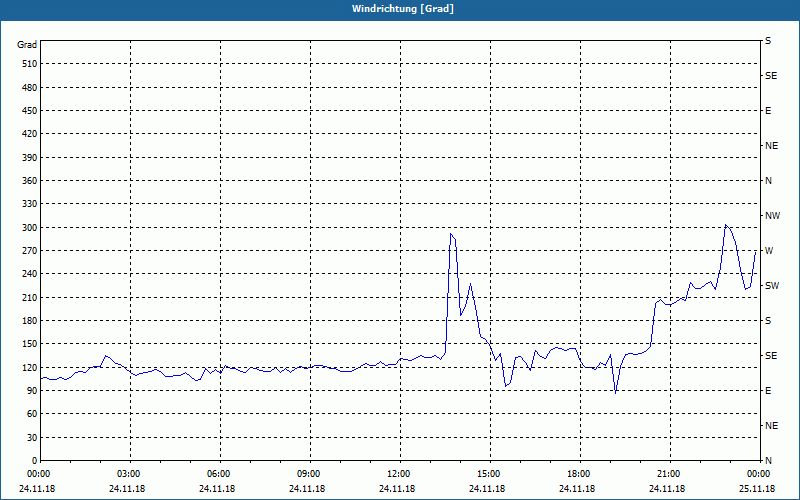Select the 480 axis value
Screen dimensions: 800x500
coord(30,87)
